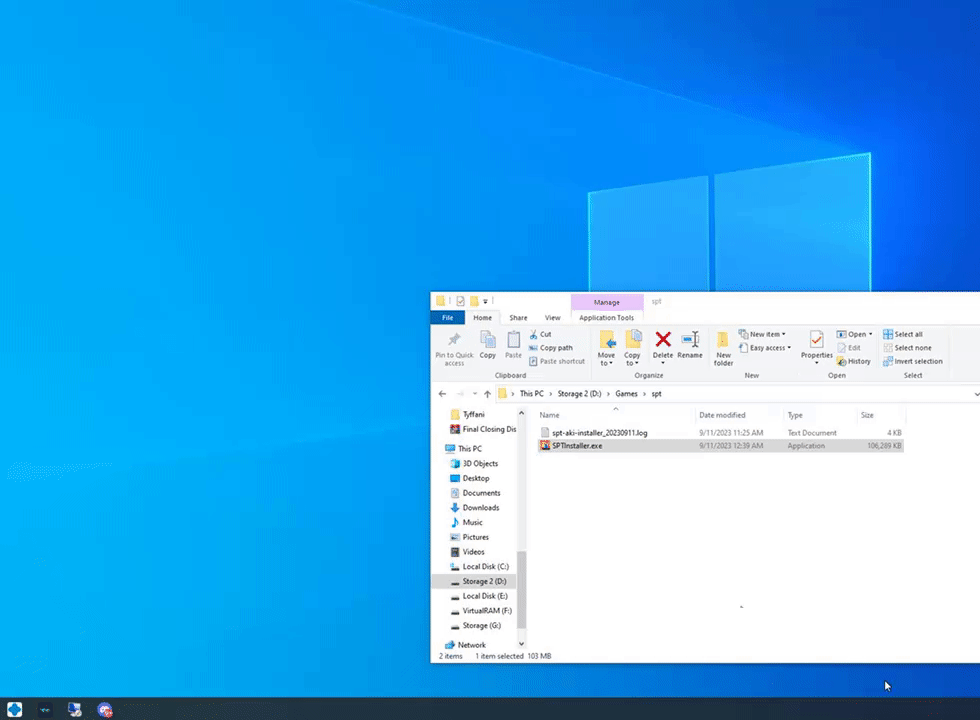Open the recent locations dropdown arrow
The width and height of the screenshot is (980, 720).
click(474, 394)
